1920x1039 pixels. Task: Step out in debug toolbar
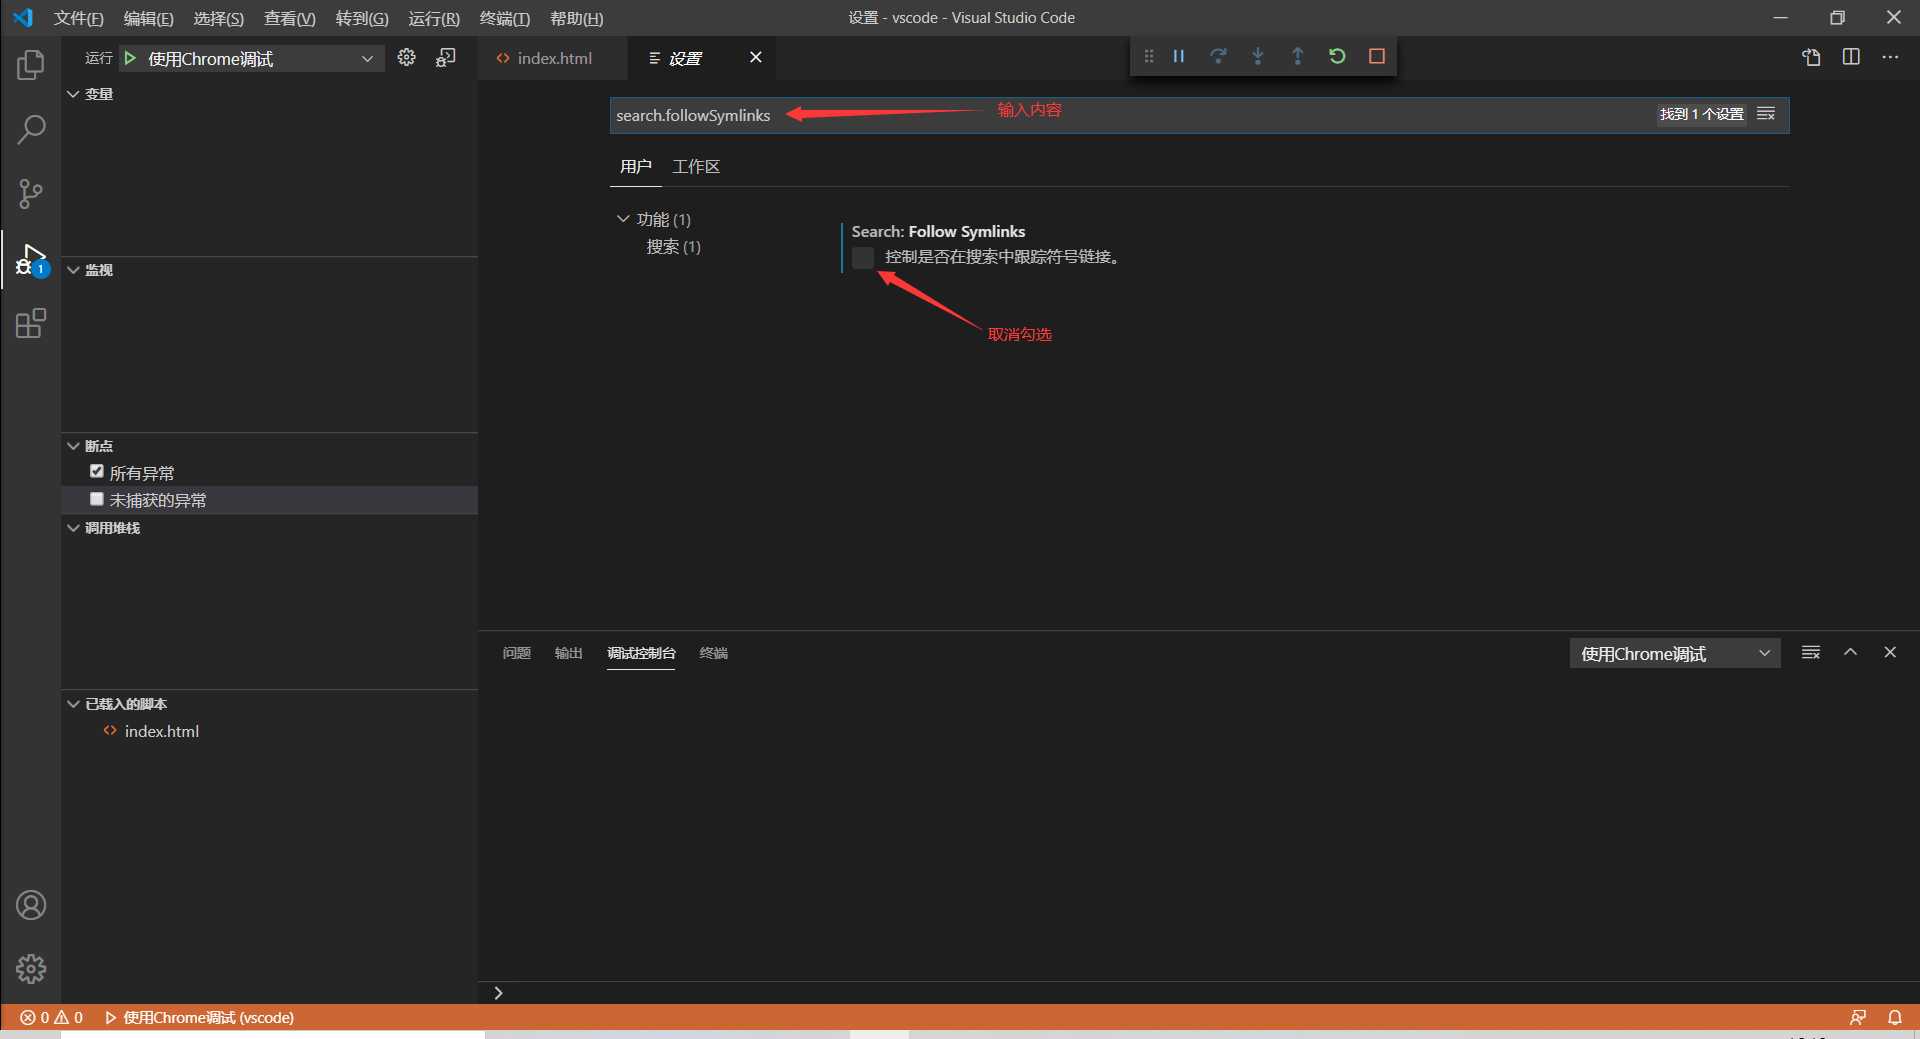(x=1298, y=56)
